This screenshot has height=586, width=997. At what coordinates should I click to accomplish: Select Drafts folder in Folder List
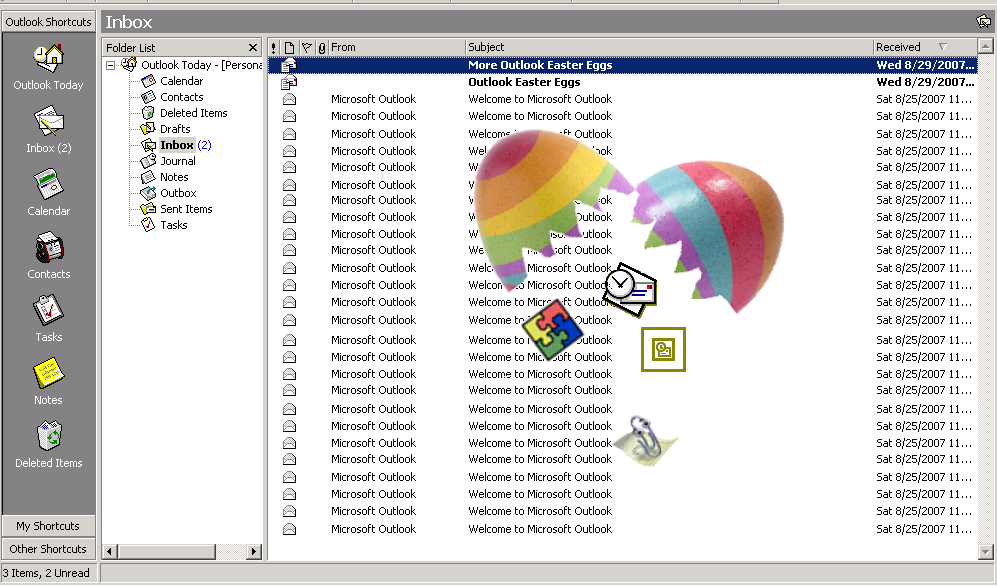point(175,128)
